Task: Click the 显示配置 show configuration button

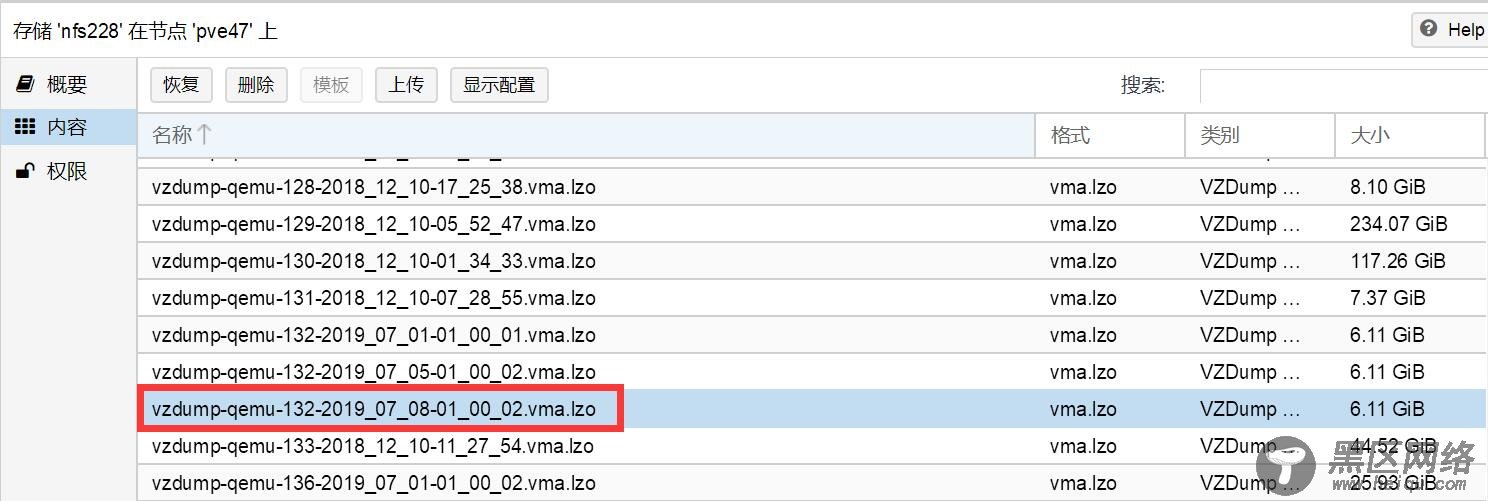Action: pos(499,85)
